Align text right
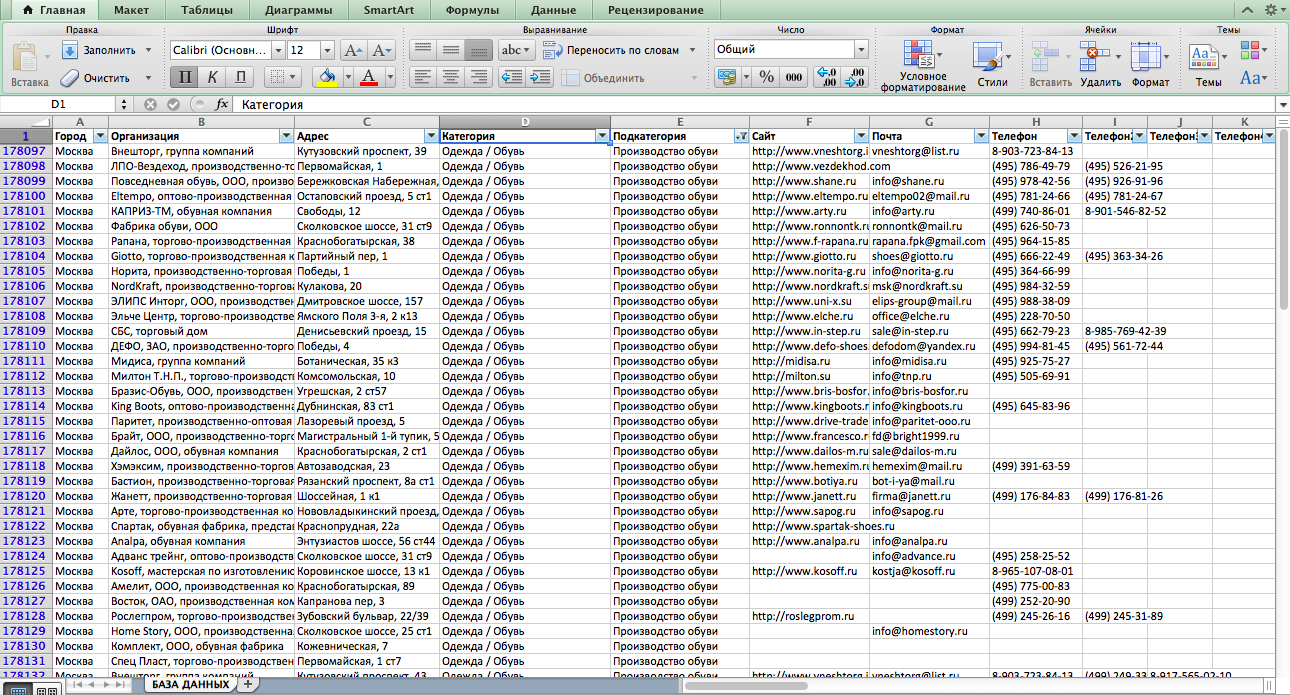Viewport: 1290px width, 695px height. (479, 77)
